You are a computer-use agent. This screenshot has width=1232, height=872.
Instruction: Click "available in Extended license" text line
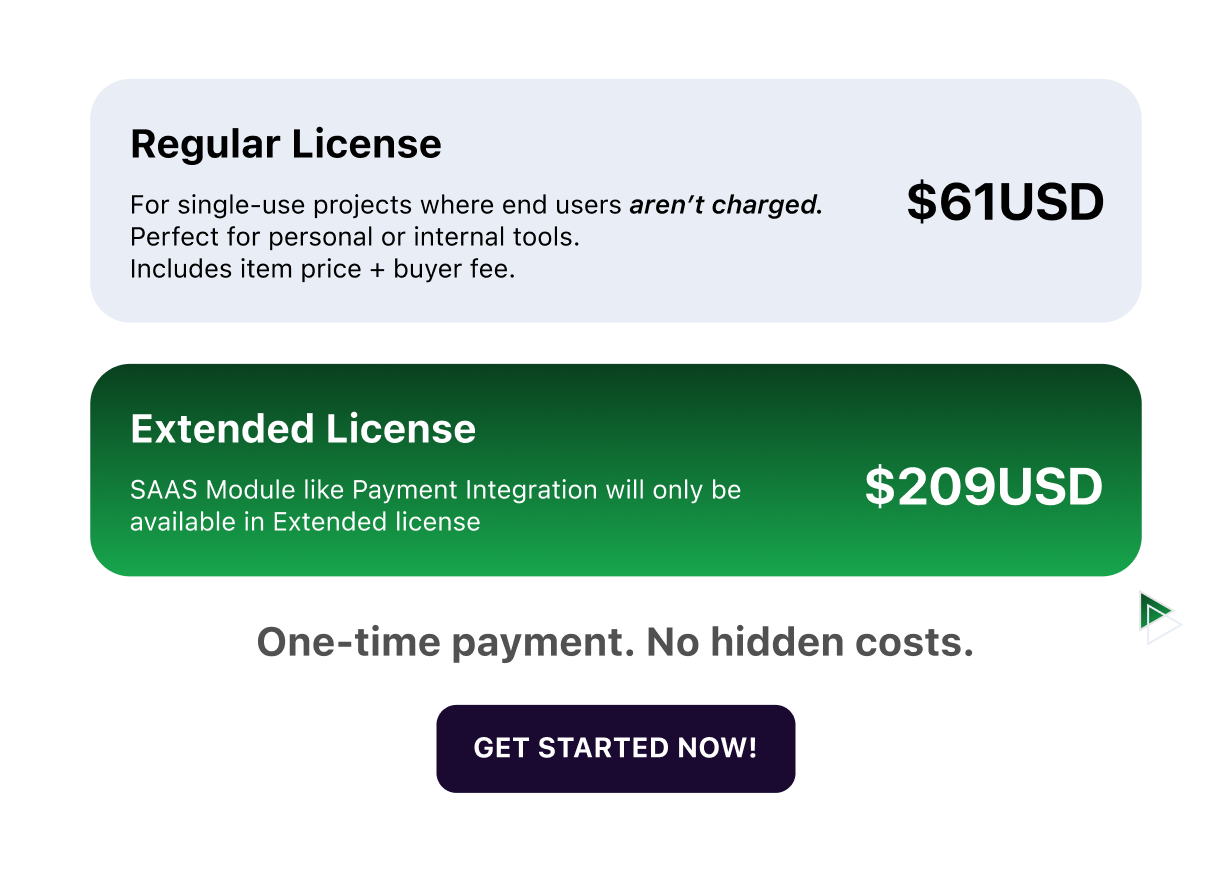pos(306,522)
